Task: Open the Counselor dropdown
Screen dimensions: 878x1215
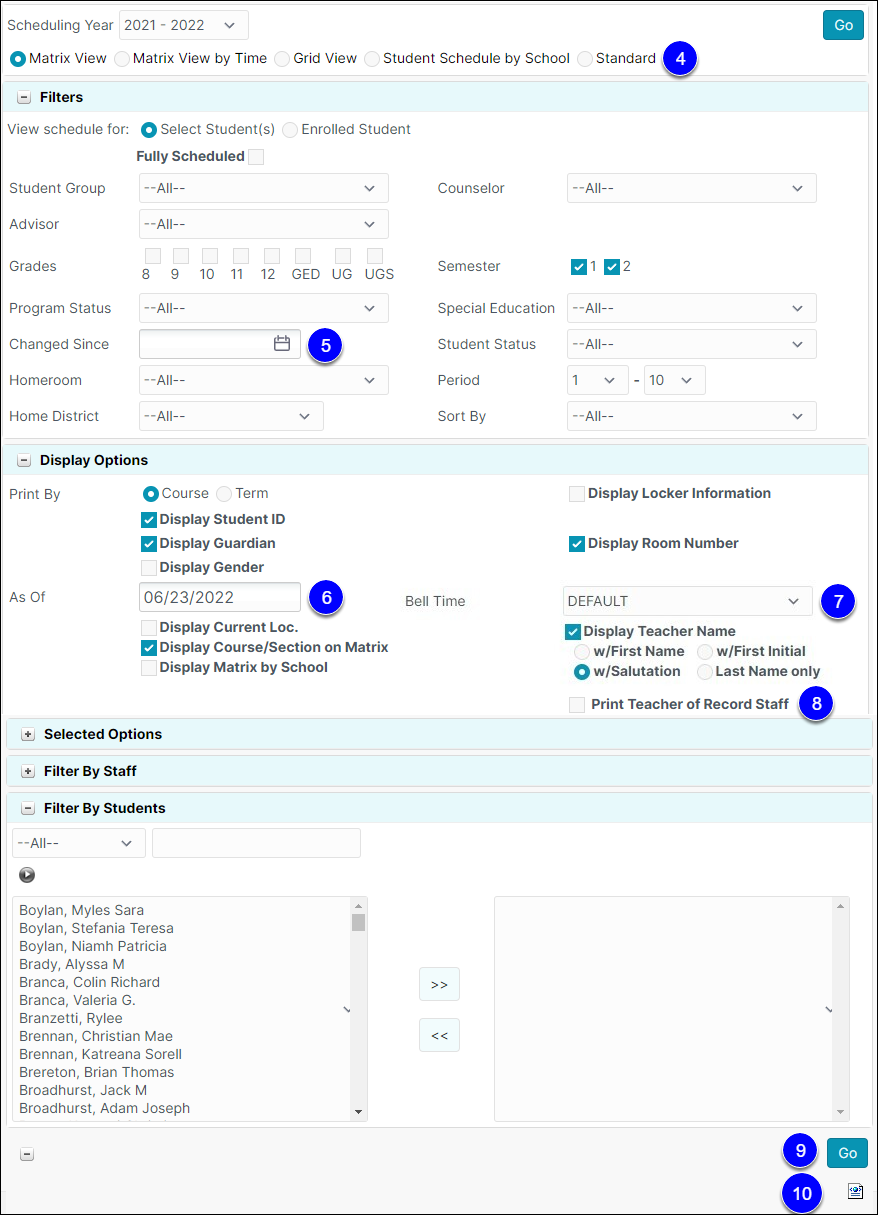Action: click(x=692, y=188)
